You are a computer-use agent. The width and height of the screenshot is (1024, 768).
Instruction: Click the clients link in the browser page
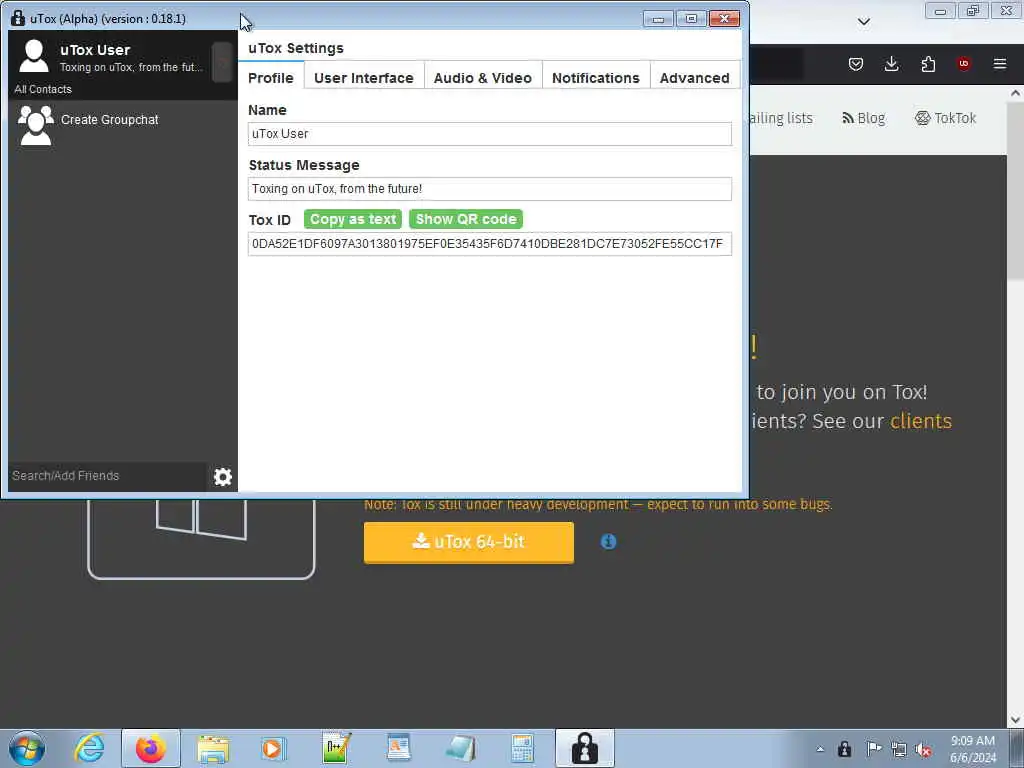point(921,421)
